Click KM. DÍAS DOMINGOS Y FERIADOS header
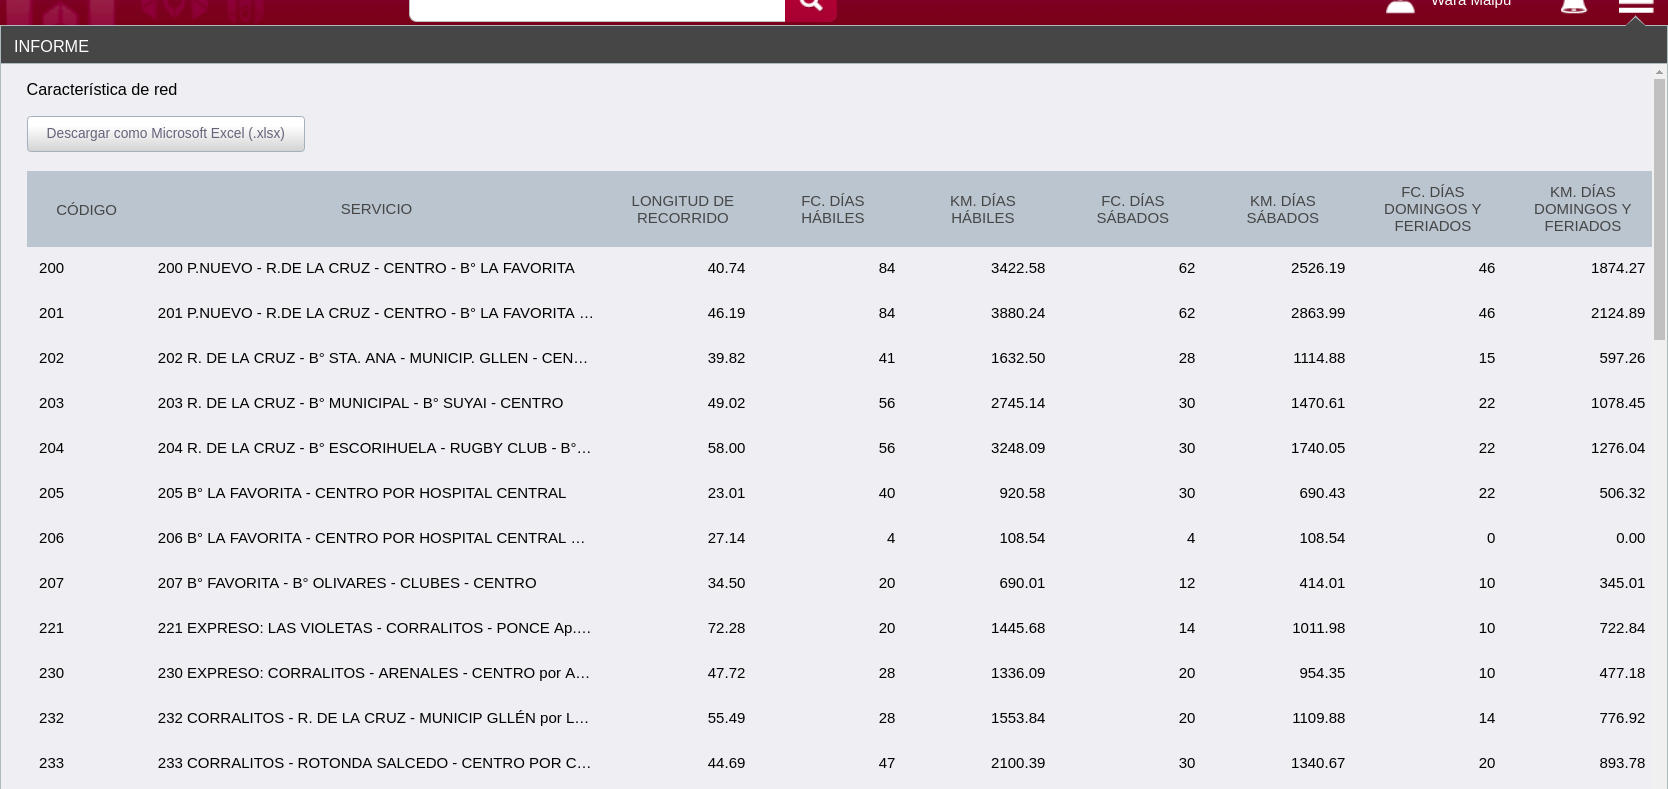Image resolution: width=1668 pixels, height=789 pixels. (1582, 209)
